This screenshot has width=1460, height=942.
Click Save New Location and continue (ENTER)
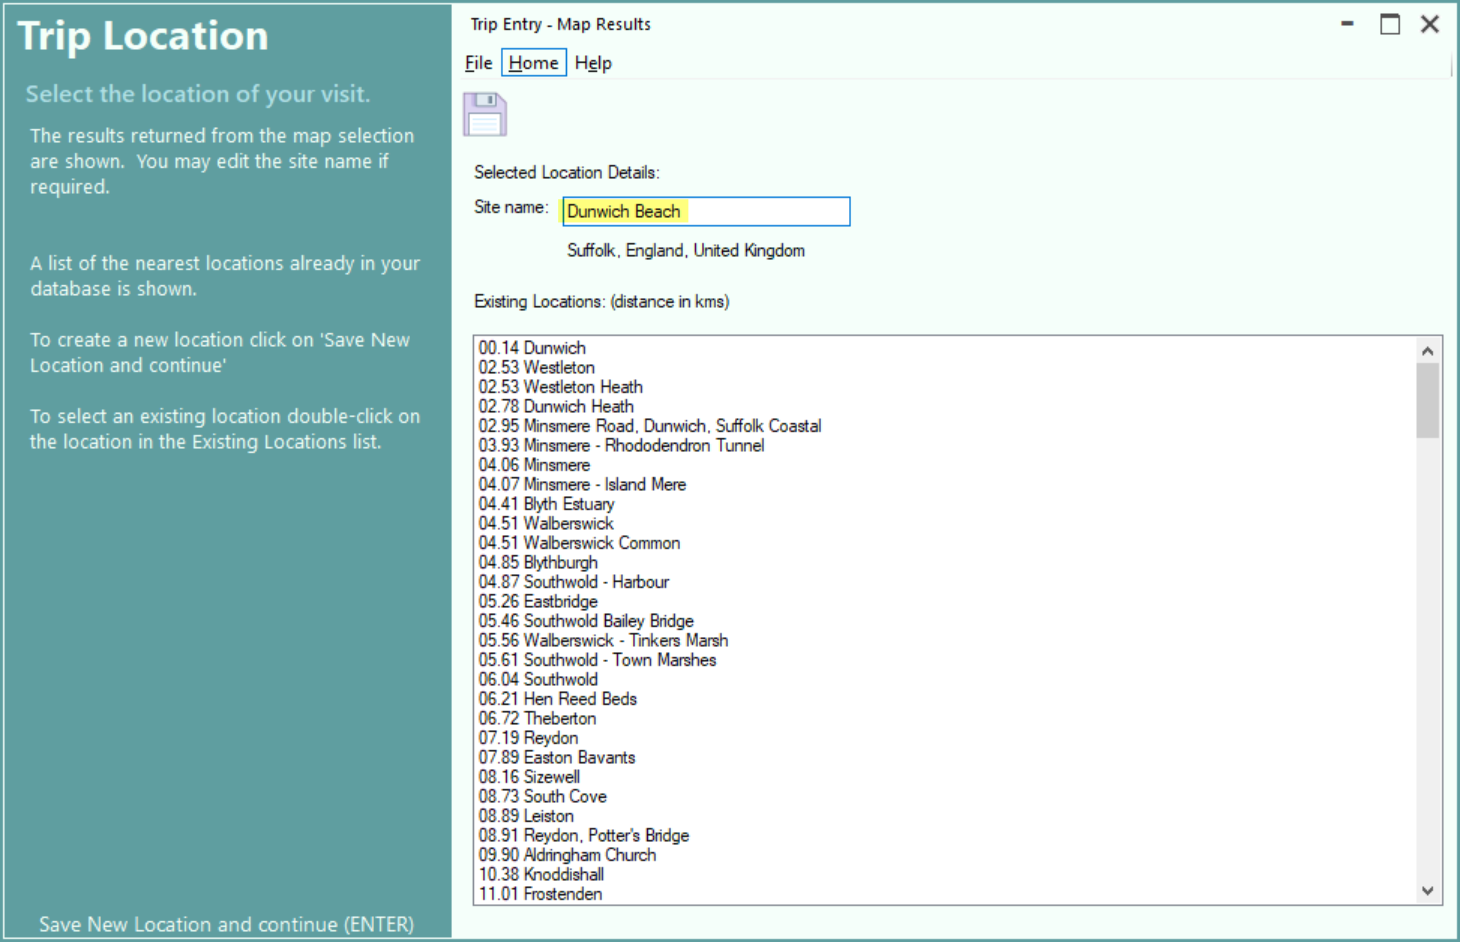click(226, 924)
